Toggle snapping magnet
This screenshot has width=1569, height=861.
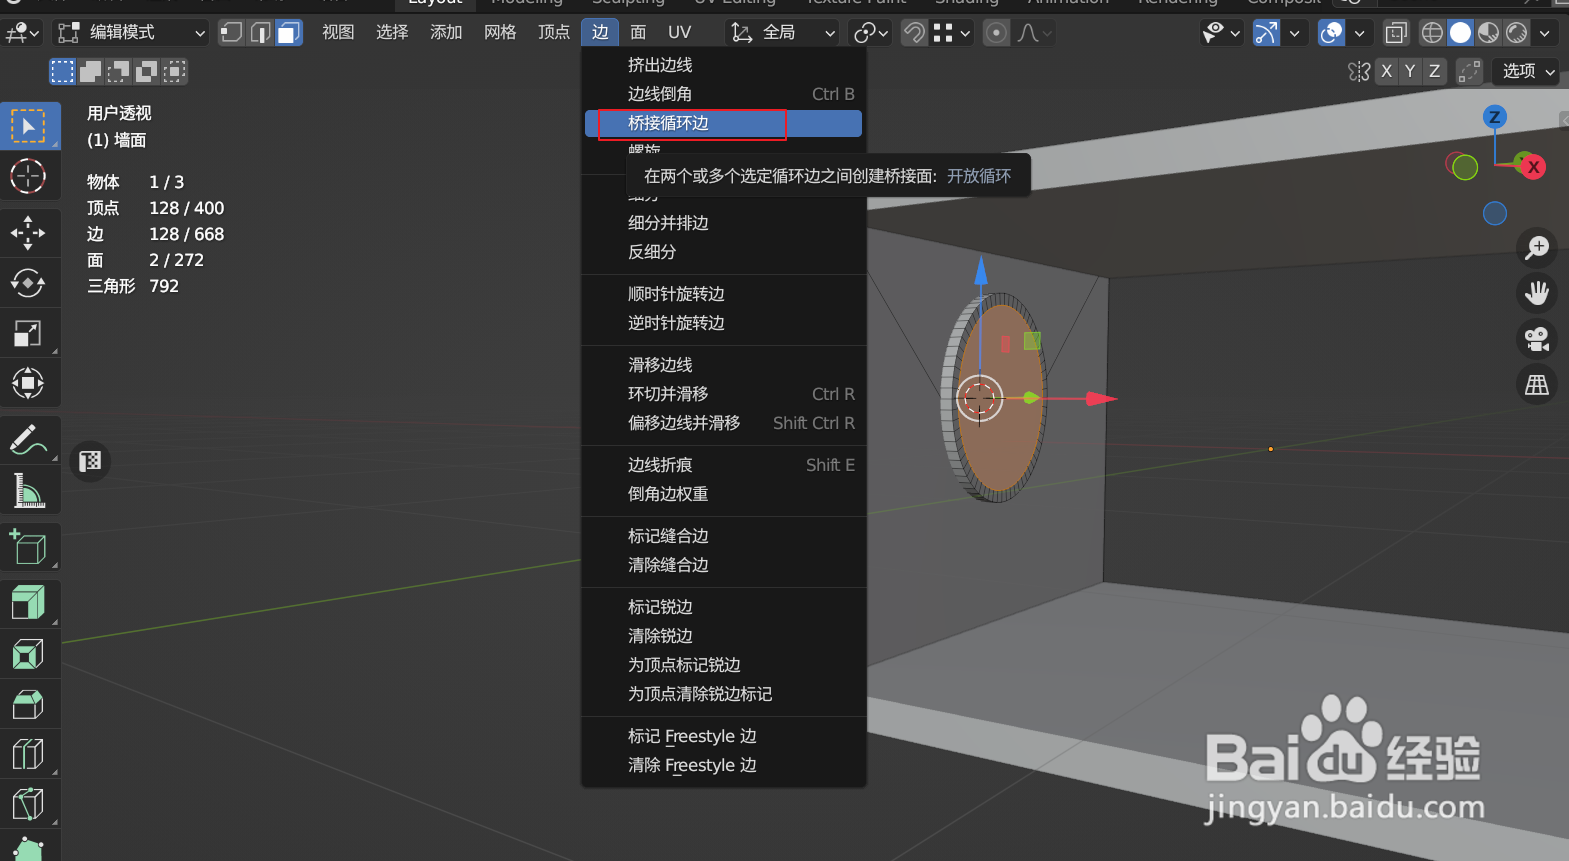click(x=914, y=33)
